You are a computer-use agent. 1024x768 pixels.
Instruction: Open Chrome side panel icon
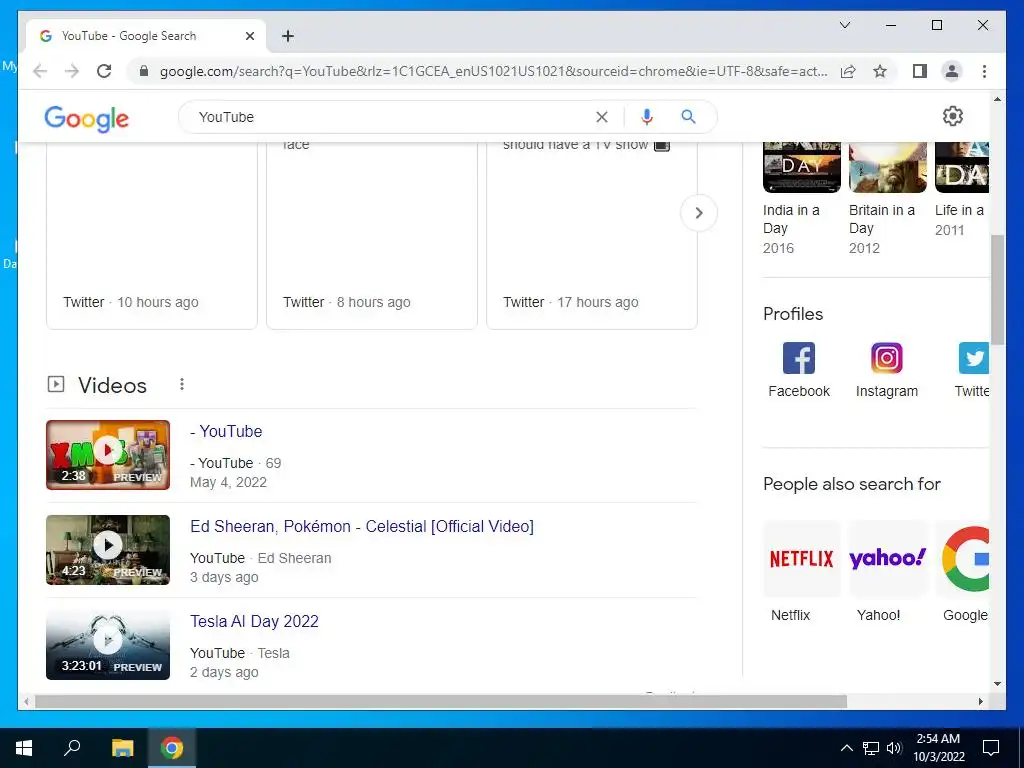coord(920,71)
